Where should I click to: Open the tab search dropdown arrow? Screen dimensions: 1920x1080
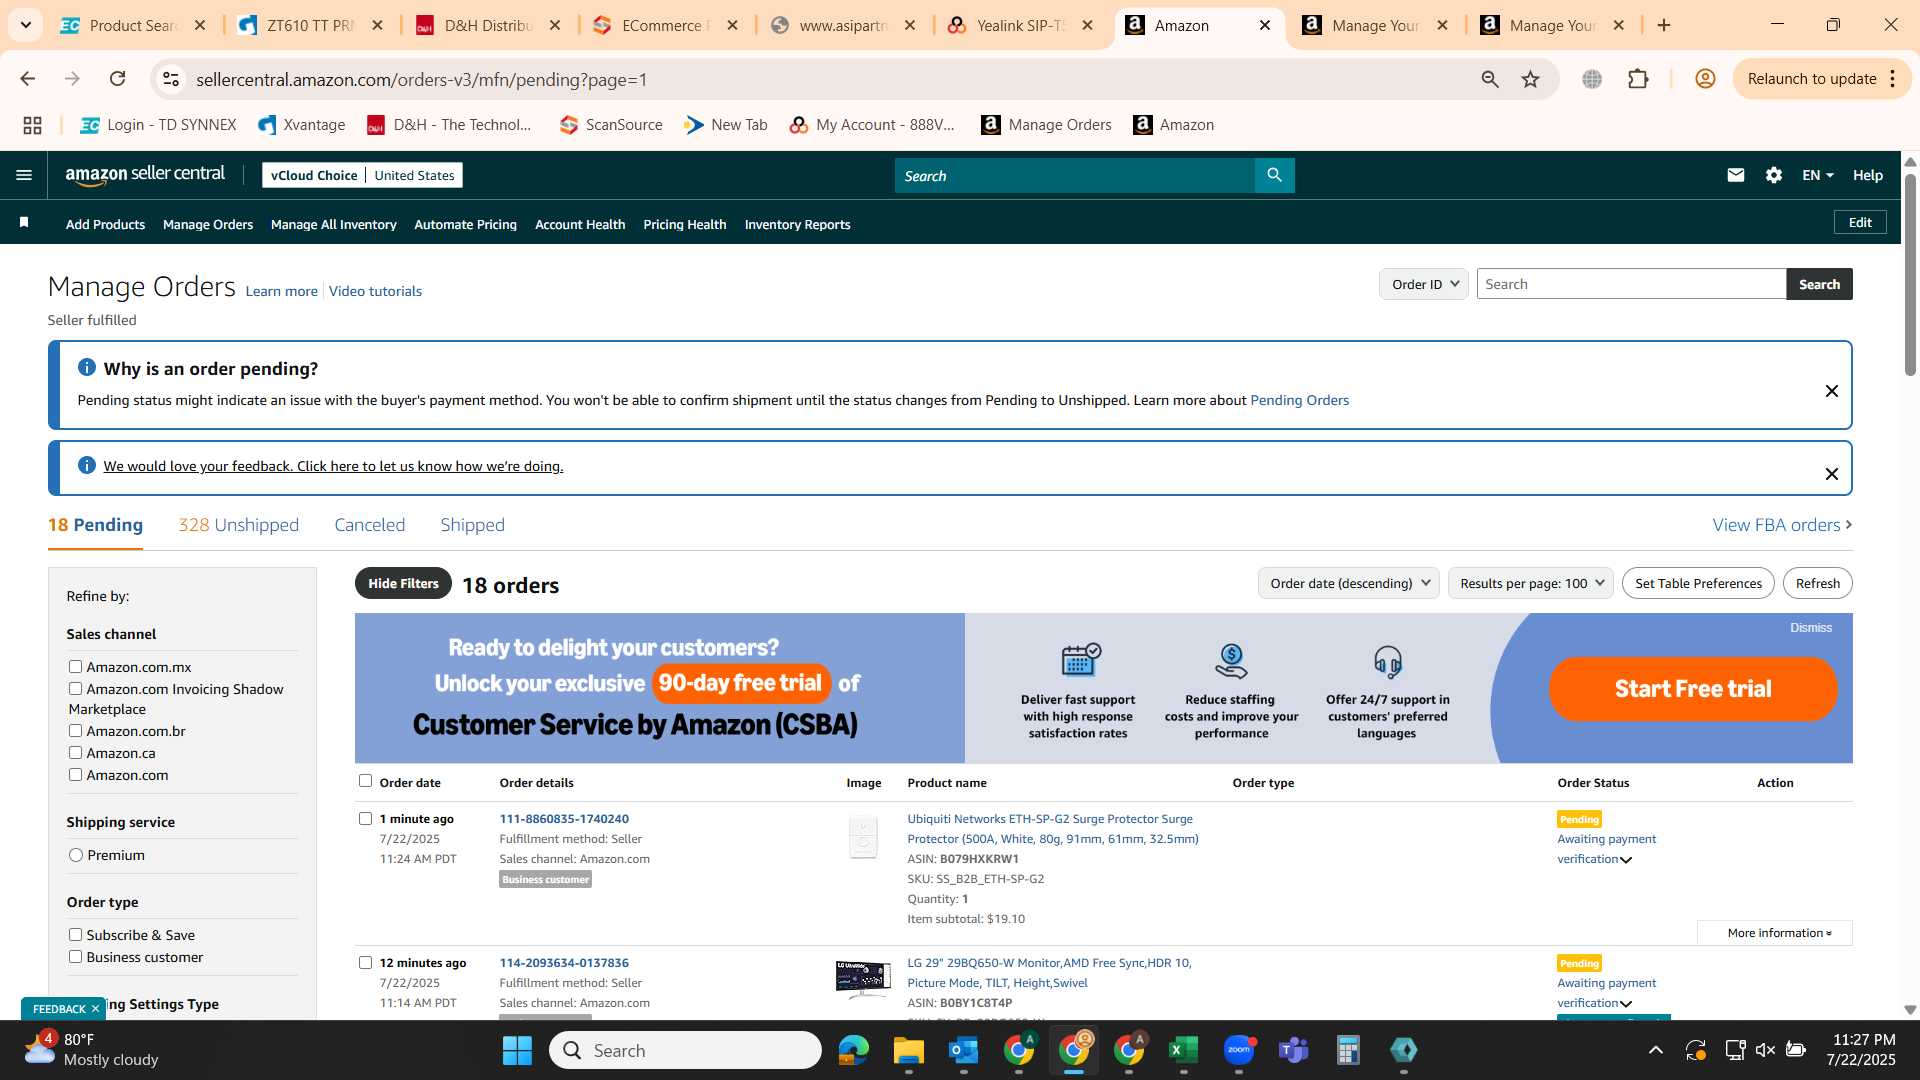coord(25,25)
